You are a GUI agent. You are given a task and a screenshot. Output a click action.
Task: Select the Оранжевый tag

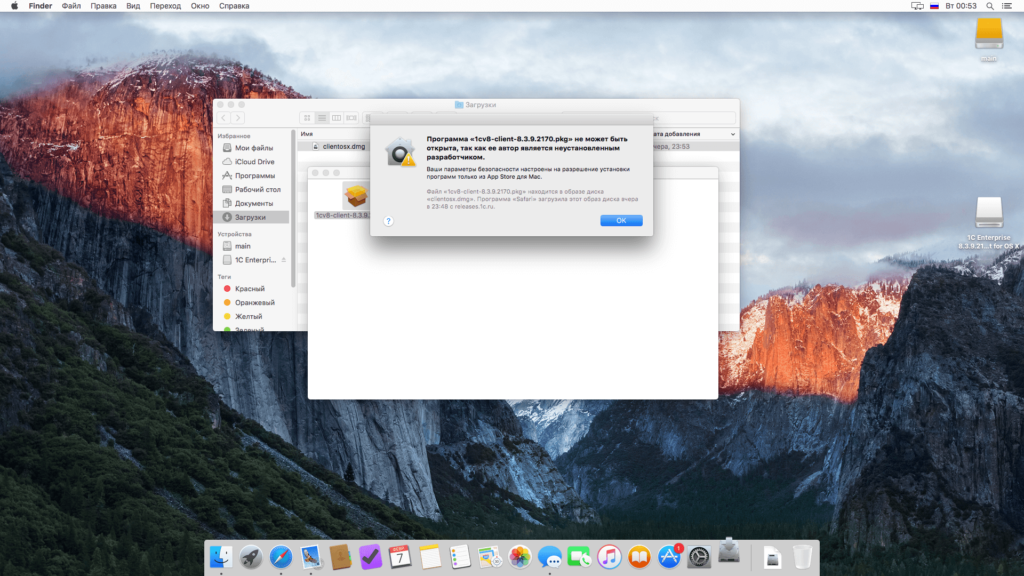pos(253,302)
